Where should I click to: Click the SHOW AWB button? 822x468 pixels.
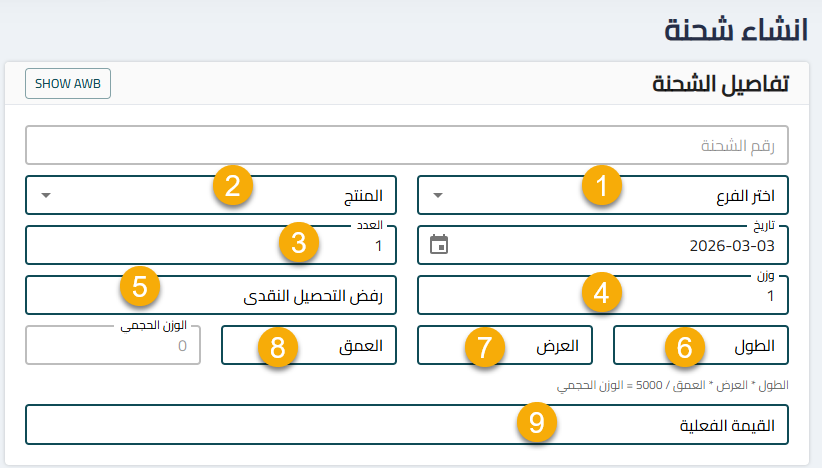67,84
